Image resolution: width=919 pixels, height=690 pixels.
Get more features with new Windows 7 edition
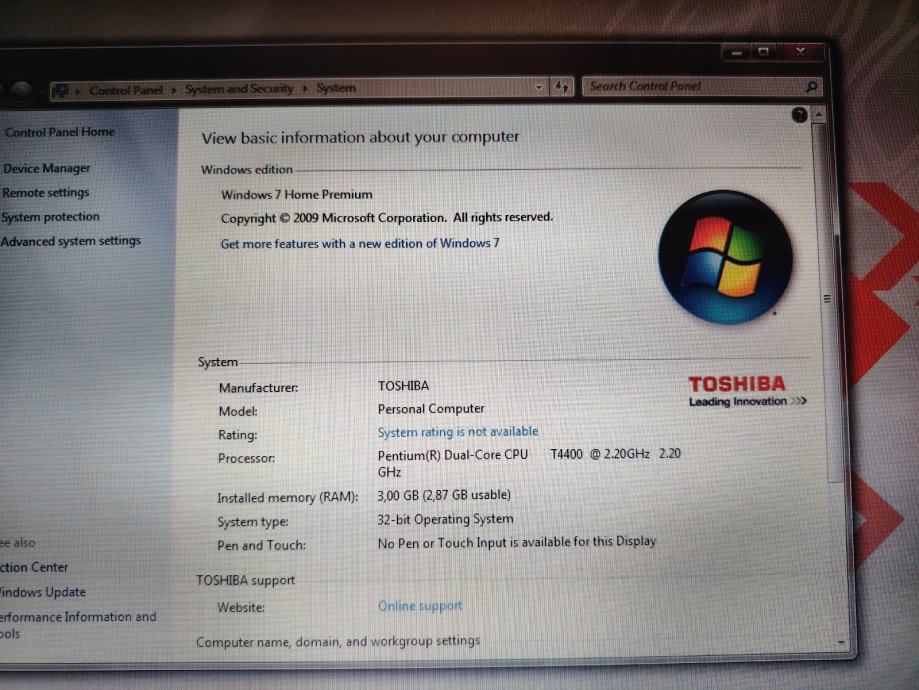coord(360,243)
